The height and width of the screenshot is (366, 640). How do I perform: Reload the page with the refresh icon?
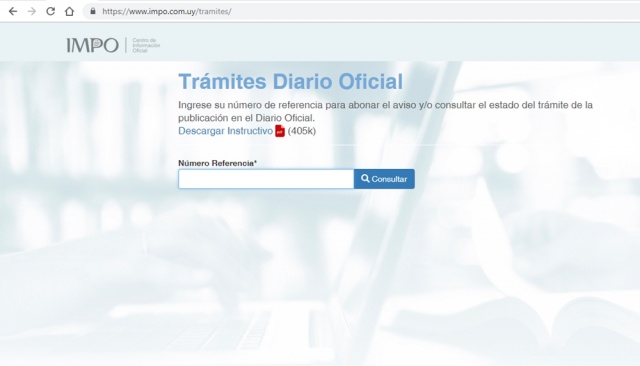pos(50,11)
